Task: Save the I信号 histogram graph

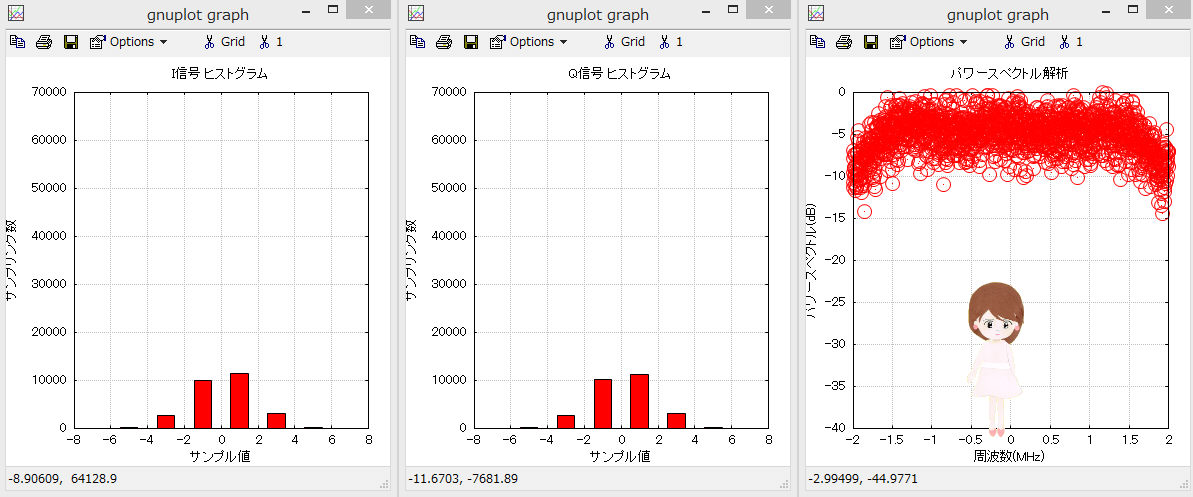Action: [x=70, y=42]
